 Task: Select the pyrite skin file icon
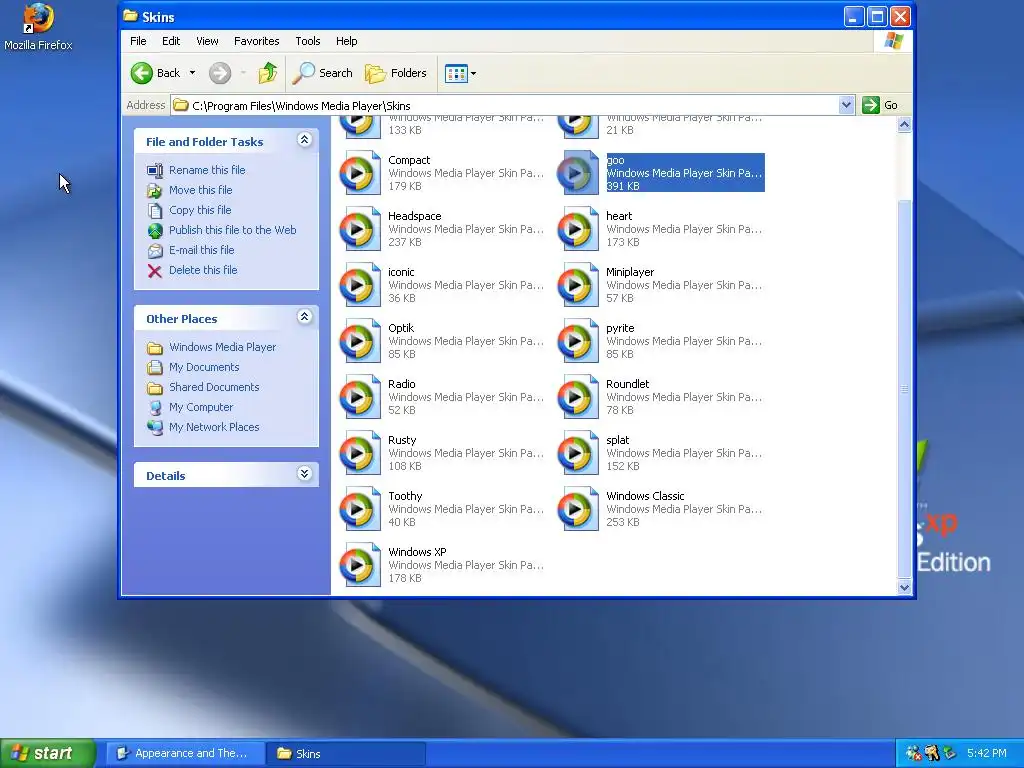coord(578,341)
